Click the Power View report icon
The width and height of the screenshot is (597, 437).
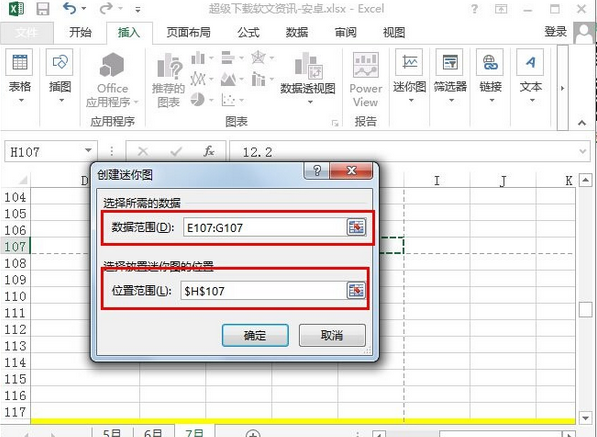(366, 80)
